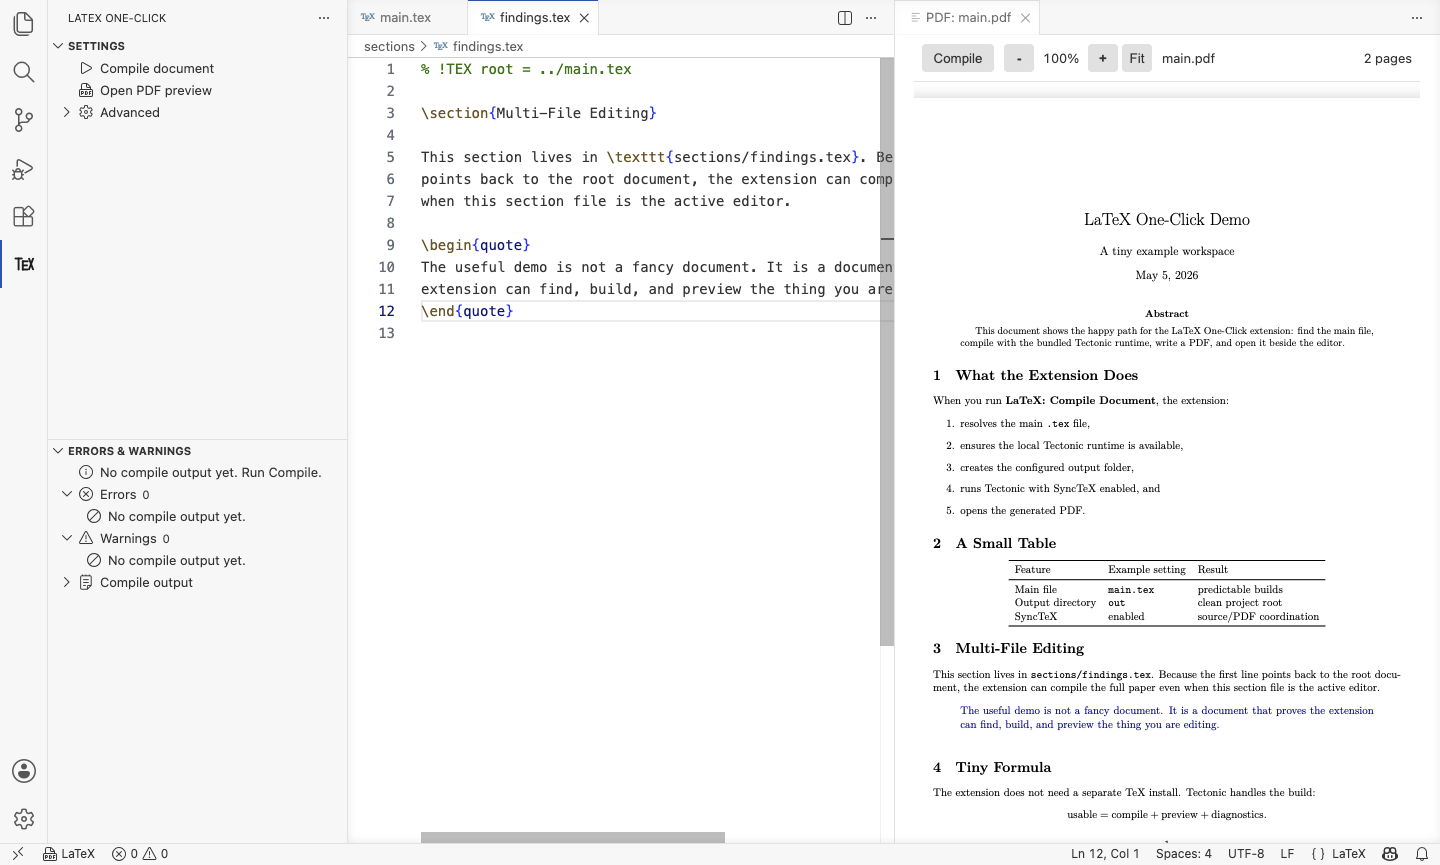
Task: Click line 9 \begin{quote}
Action: [x=476, y=245]
